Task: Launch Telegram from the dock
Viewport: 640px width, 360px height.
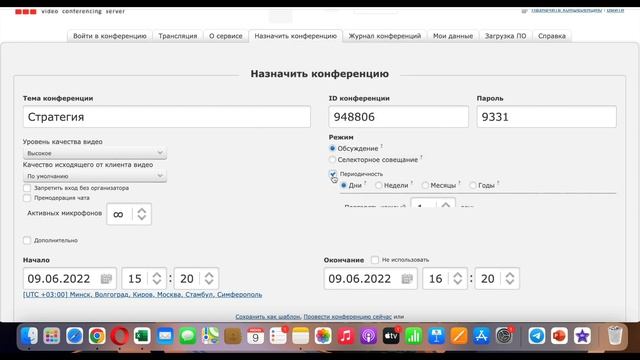Action: click(537, 336)
